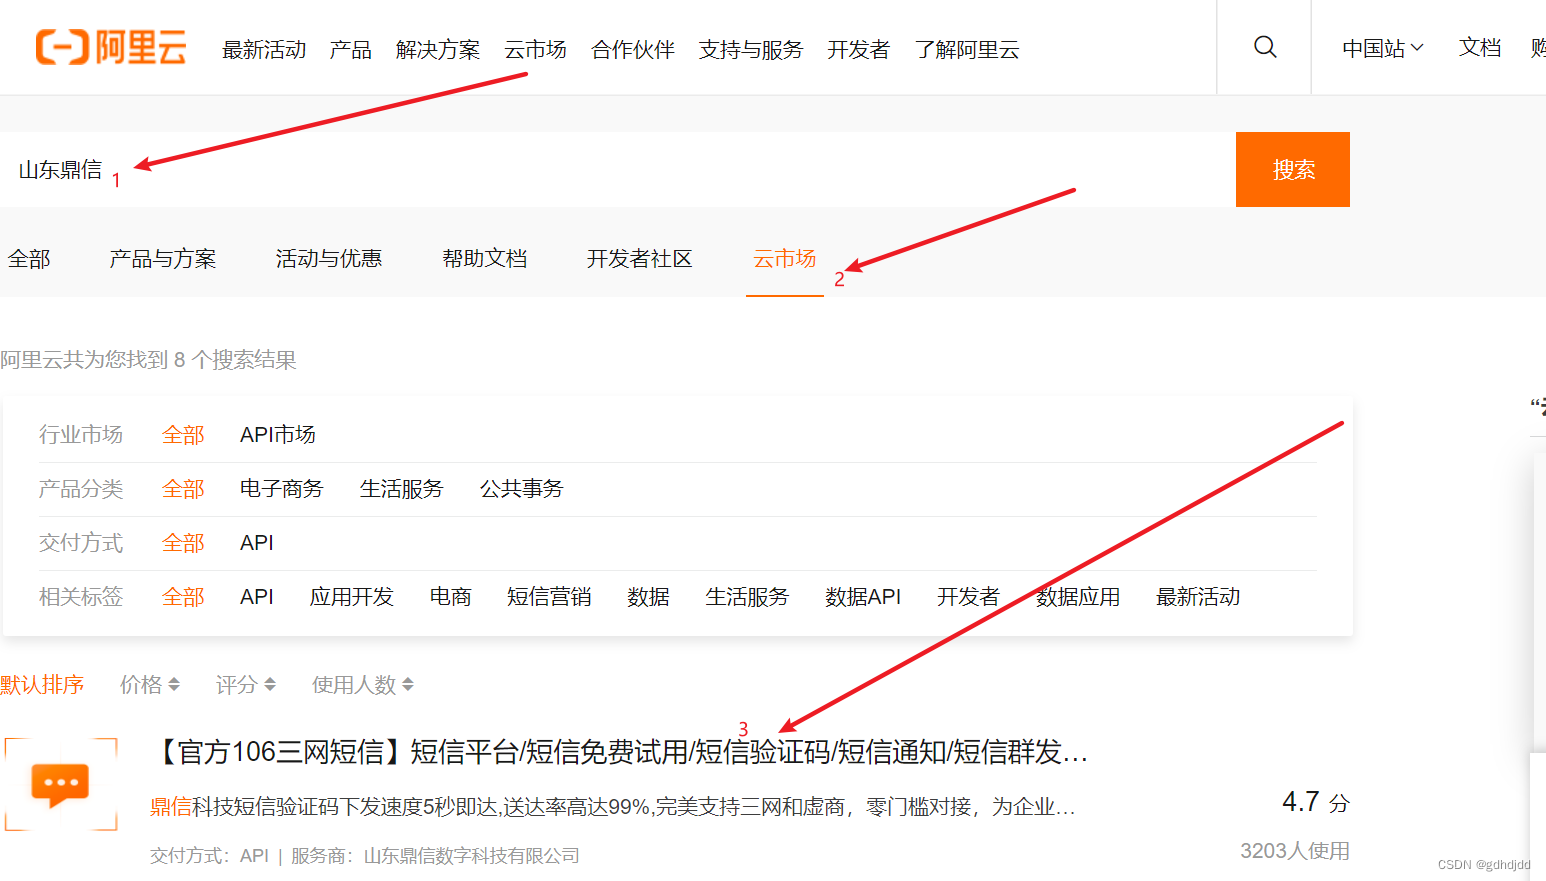Choose the 开发者 tag in 相关标签
Image resolution: width=1546 pixels, height=881 pixels.
[968, 597]
